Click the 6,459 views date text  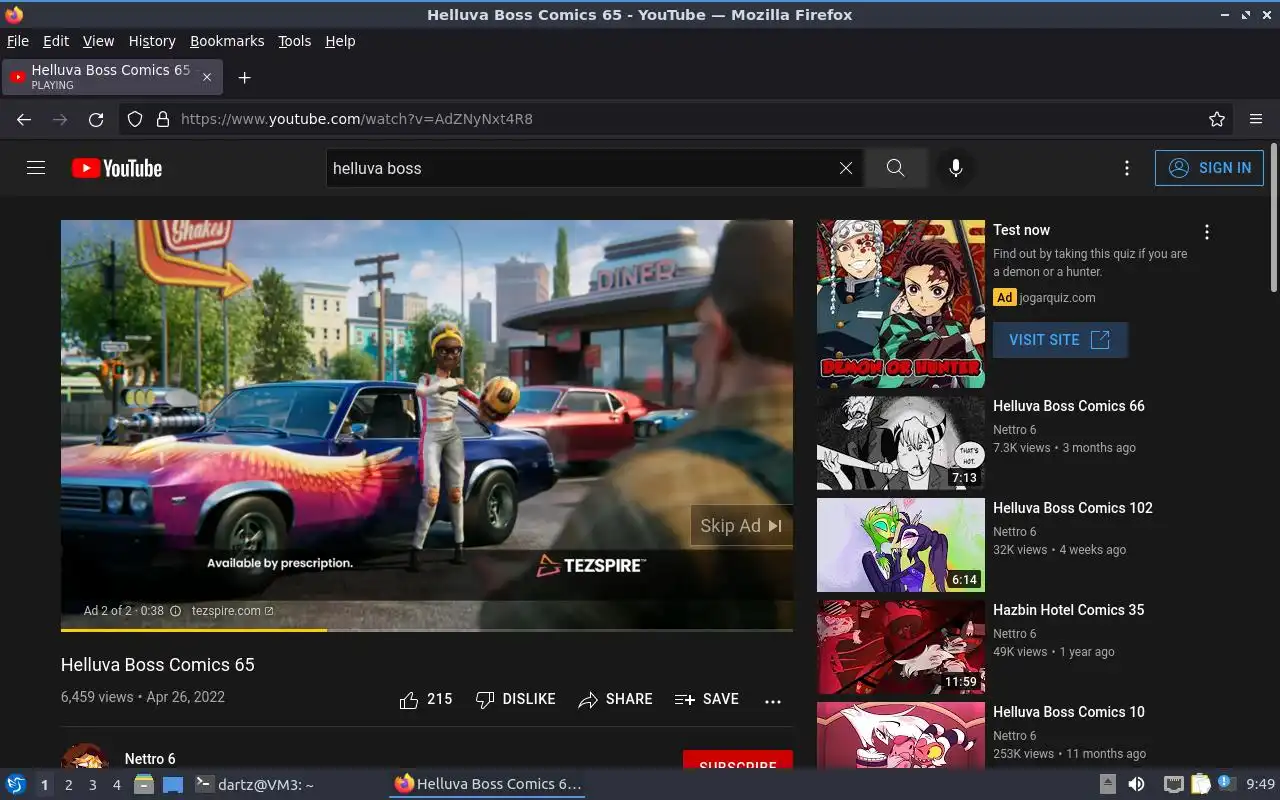click(143, 697)
